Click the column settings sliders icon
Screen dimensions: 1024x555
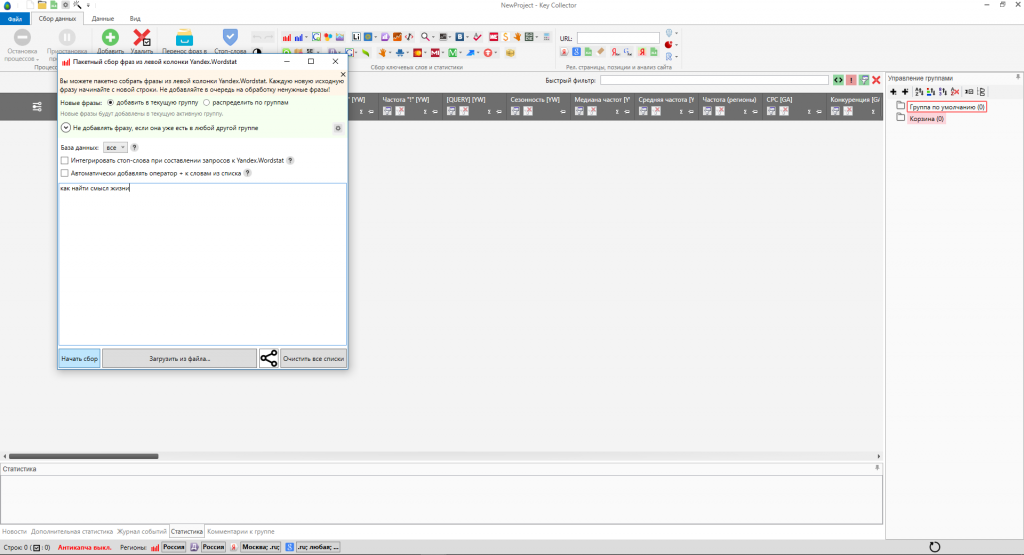[x=38, y=107]
